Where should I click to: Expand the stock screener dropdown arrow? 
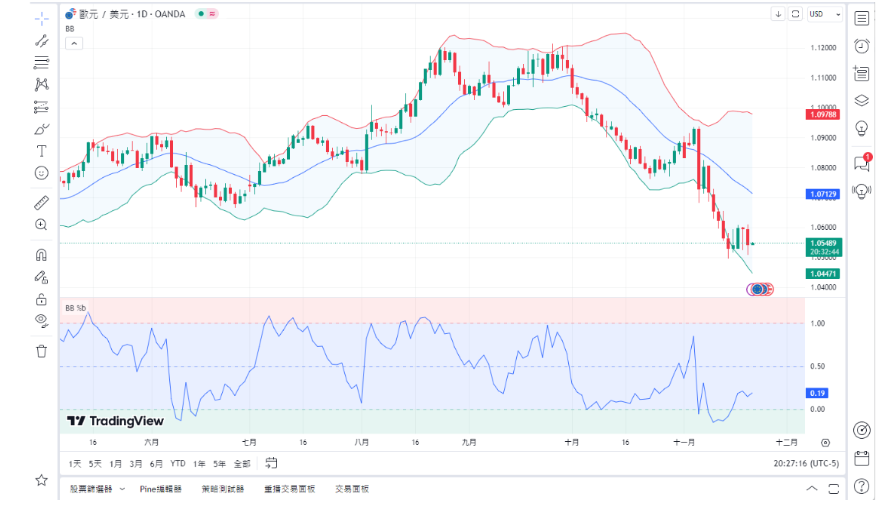122,489
